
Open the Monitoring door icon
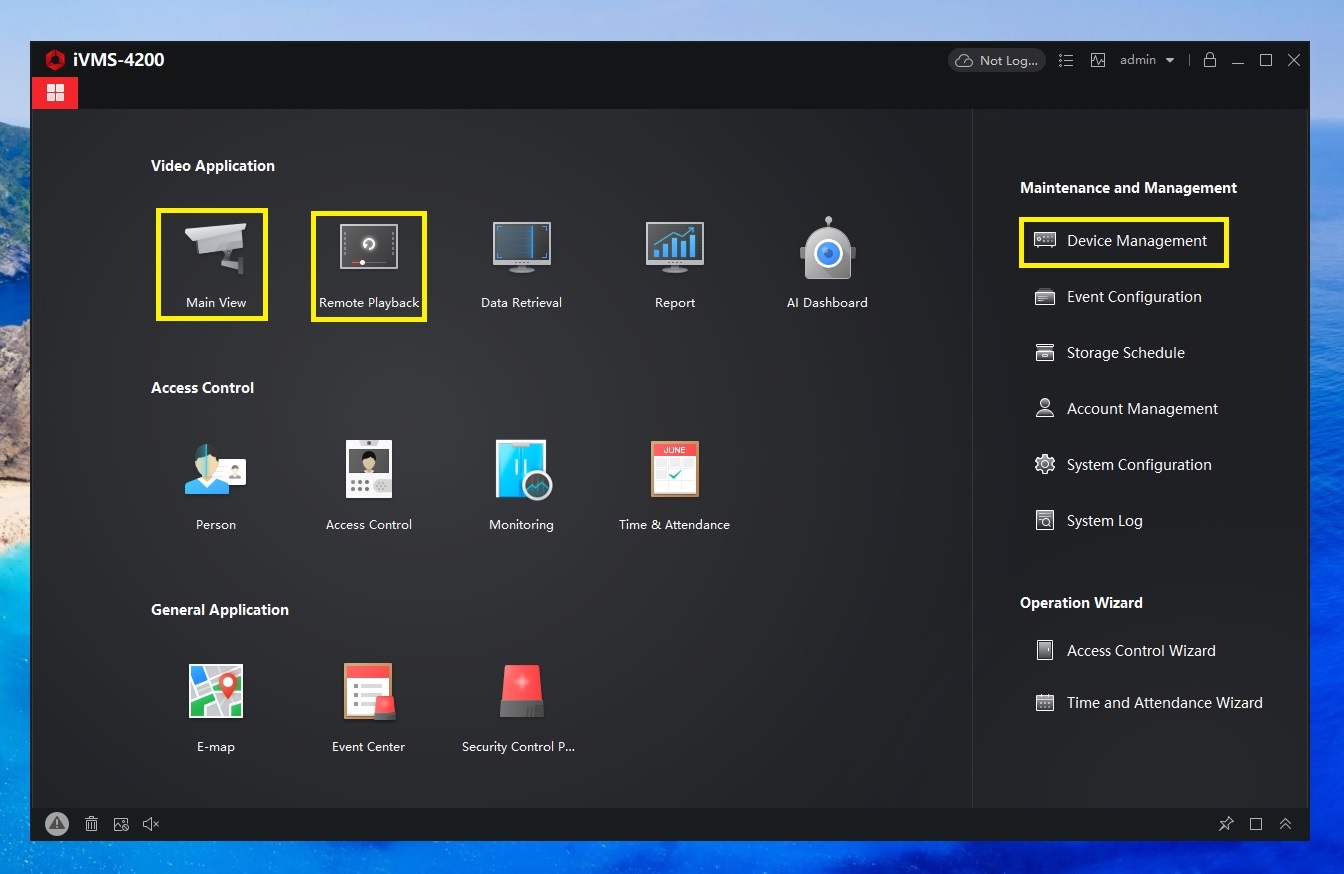pos(523,469)
